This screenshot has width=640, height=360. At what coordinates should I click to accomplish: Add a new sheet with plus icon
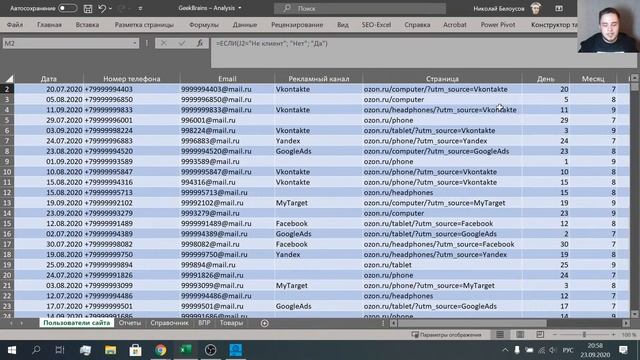[x=264, y=323]
